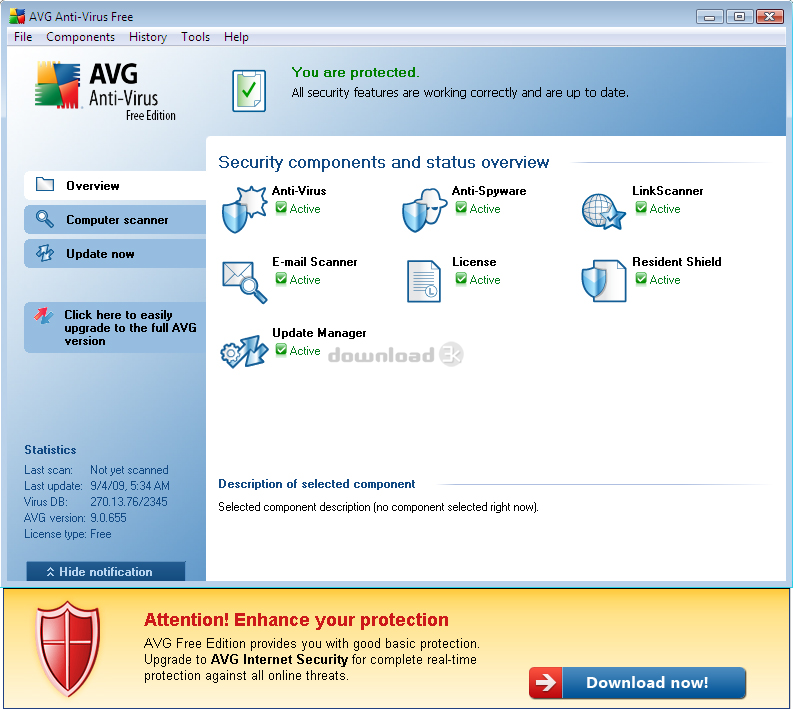Image resolution: width=793 pixels, height=709 pixels.
Task: Click the Anti-Spyware Active green check mark
Action: (461, 208)
